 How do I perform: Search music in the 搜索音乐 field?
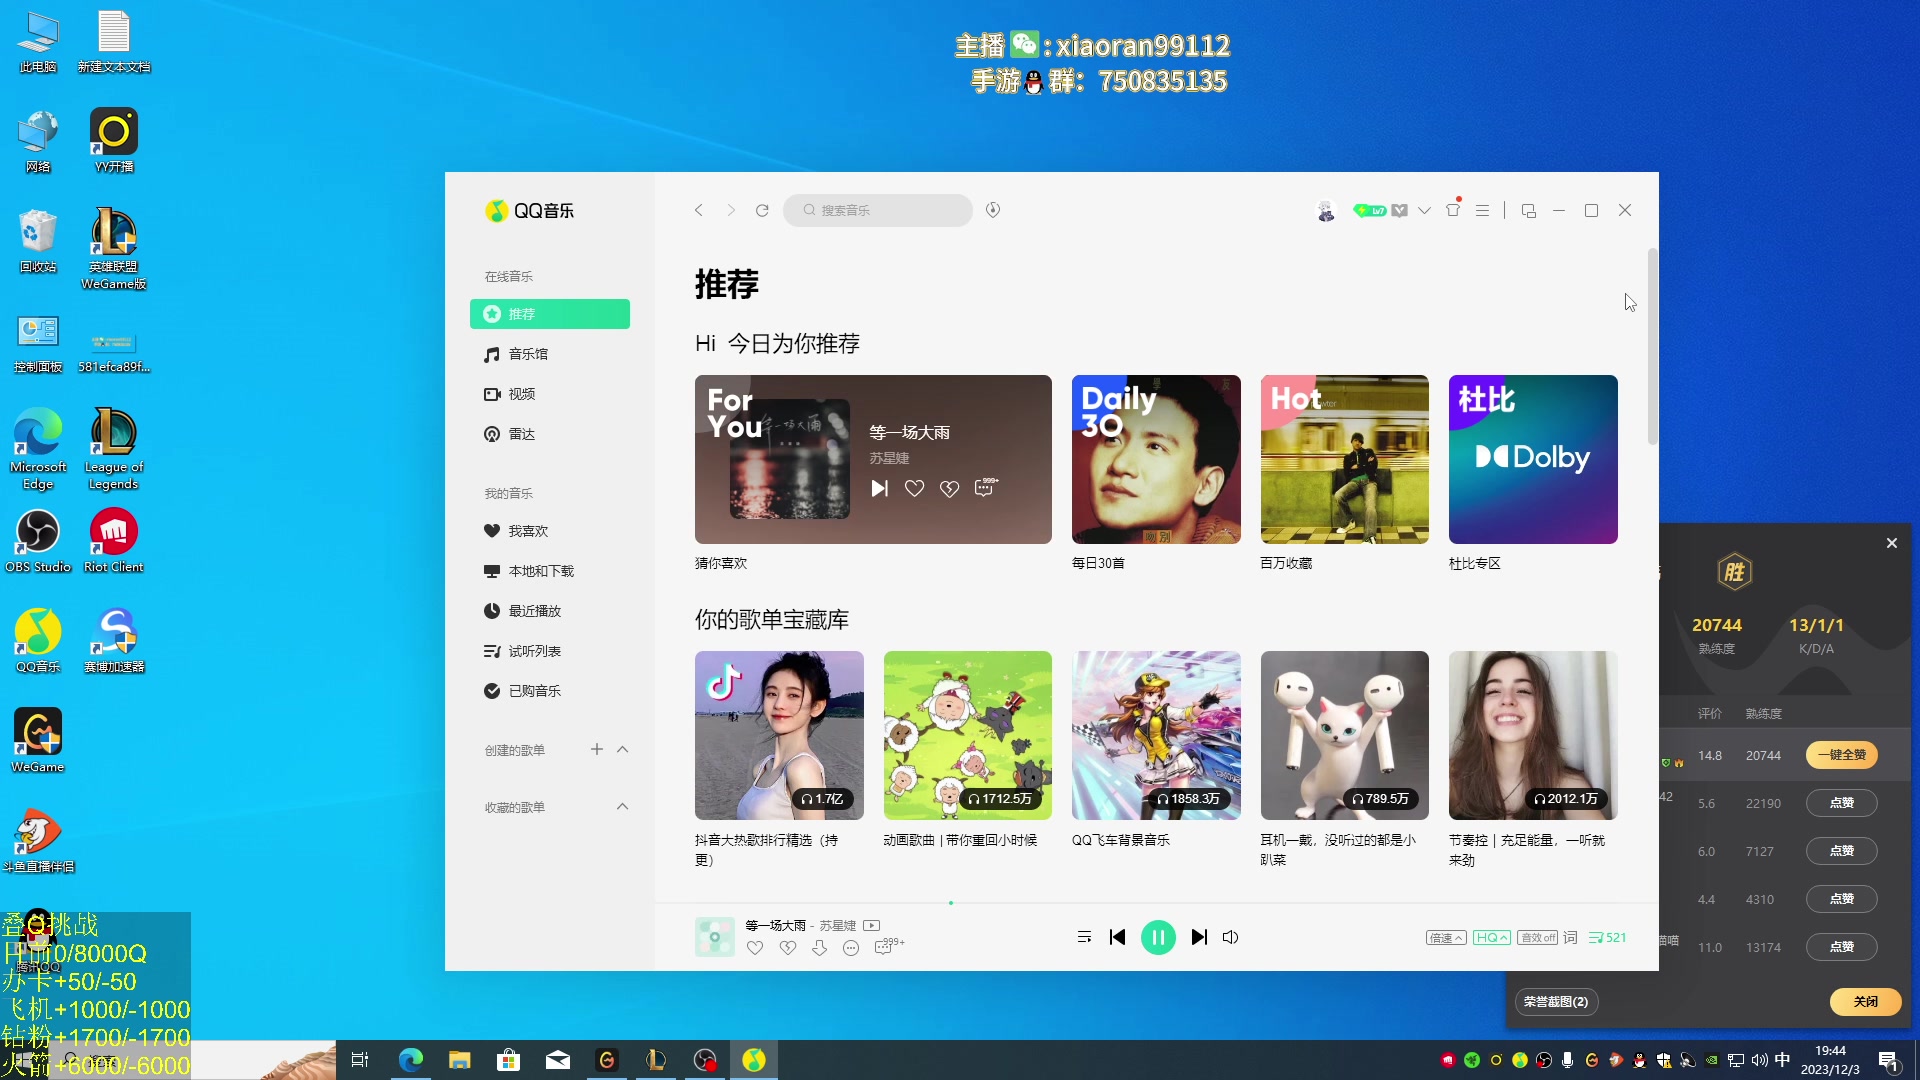click(878, 210)
